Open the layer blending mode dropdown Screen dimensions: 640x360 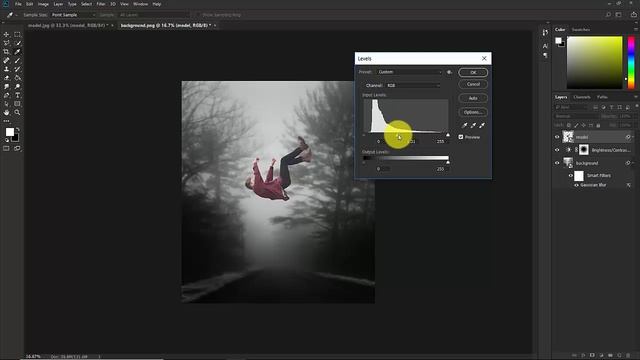click(578, 116)
